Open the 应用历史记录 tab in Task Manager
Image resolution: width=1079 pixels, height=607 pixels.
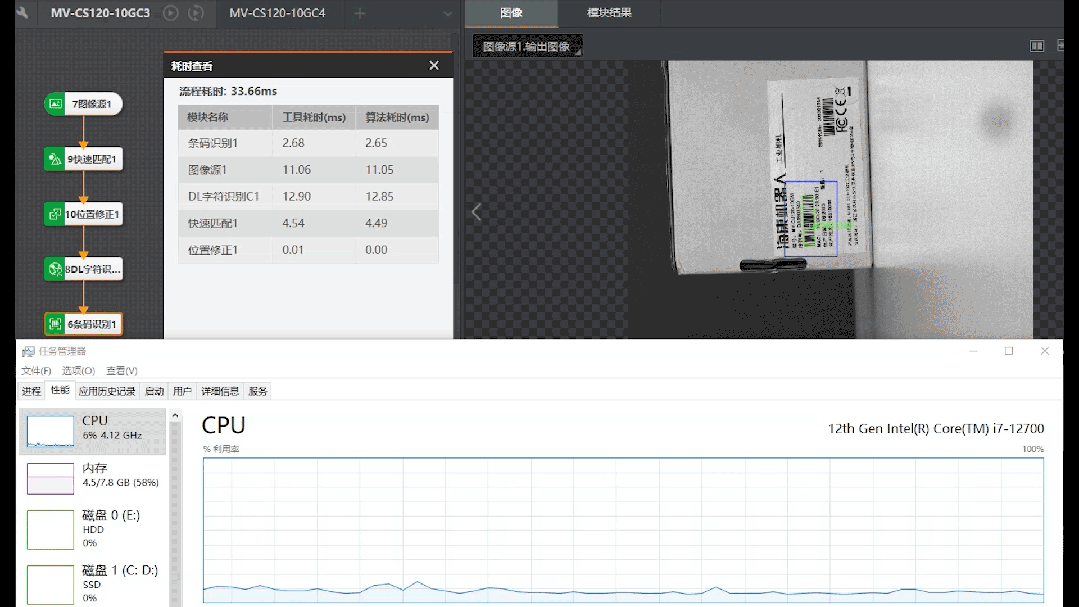107,391
